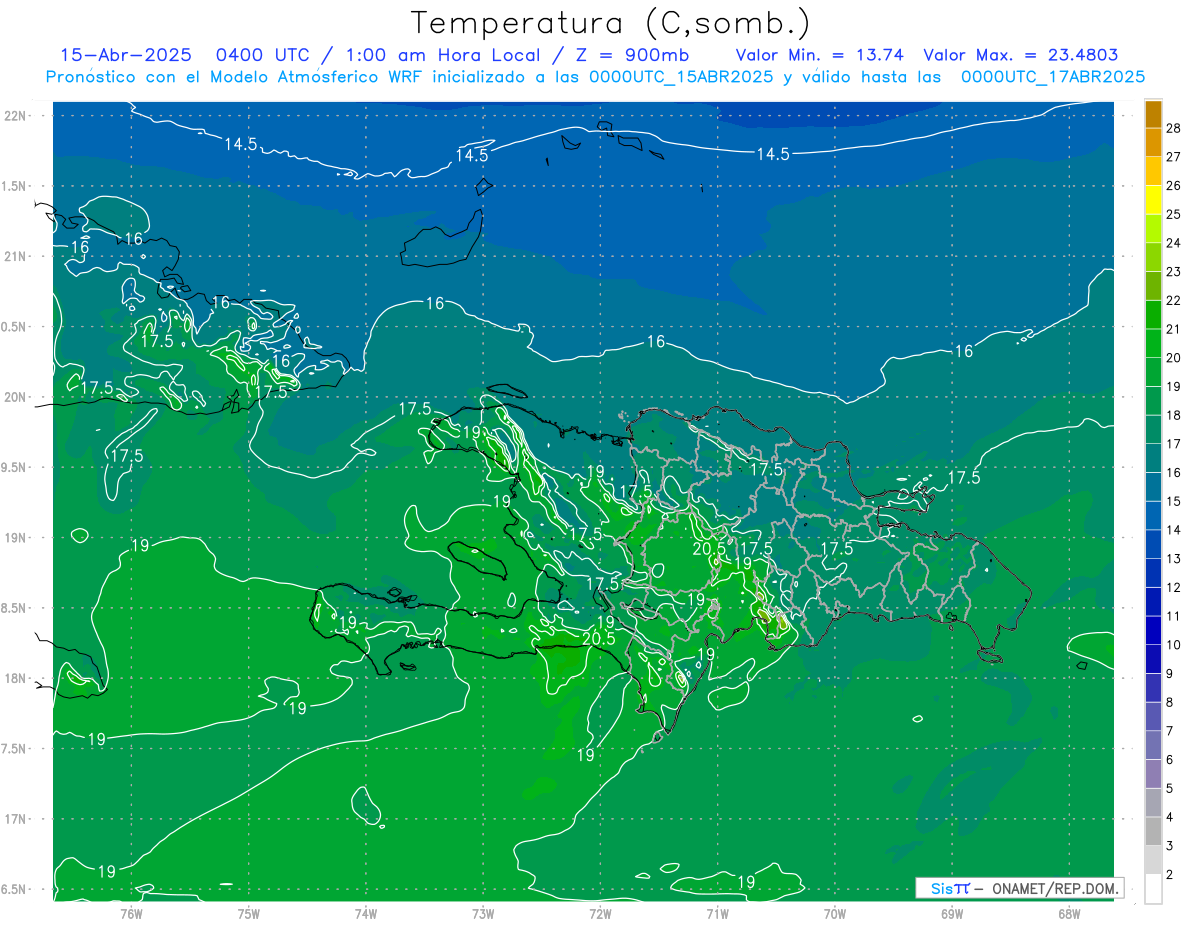Click the "72W" longitude axis label

point(600,914)
